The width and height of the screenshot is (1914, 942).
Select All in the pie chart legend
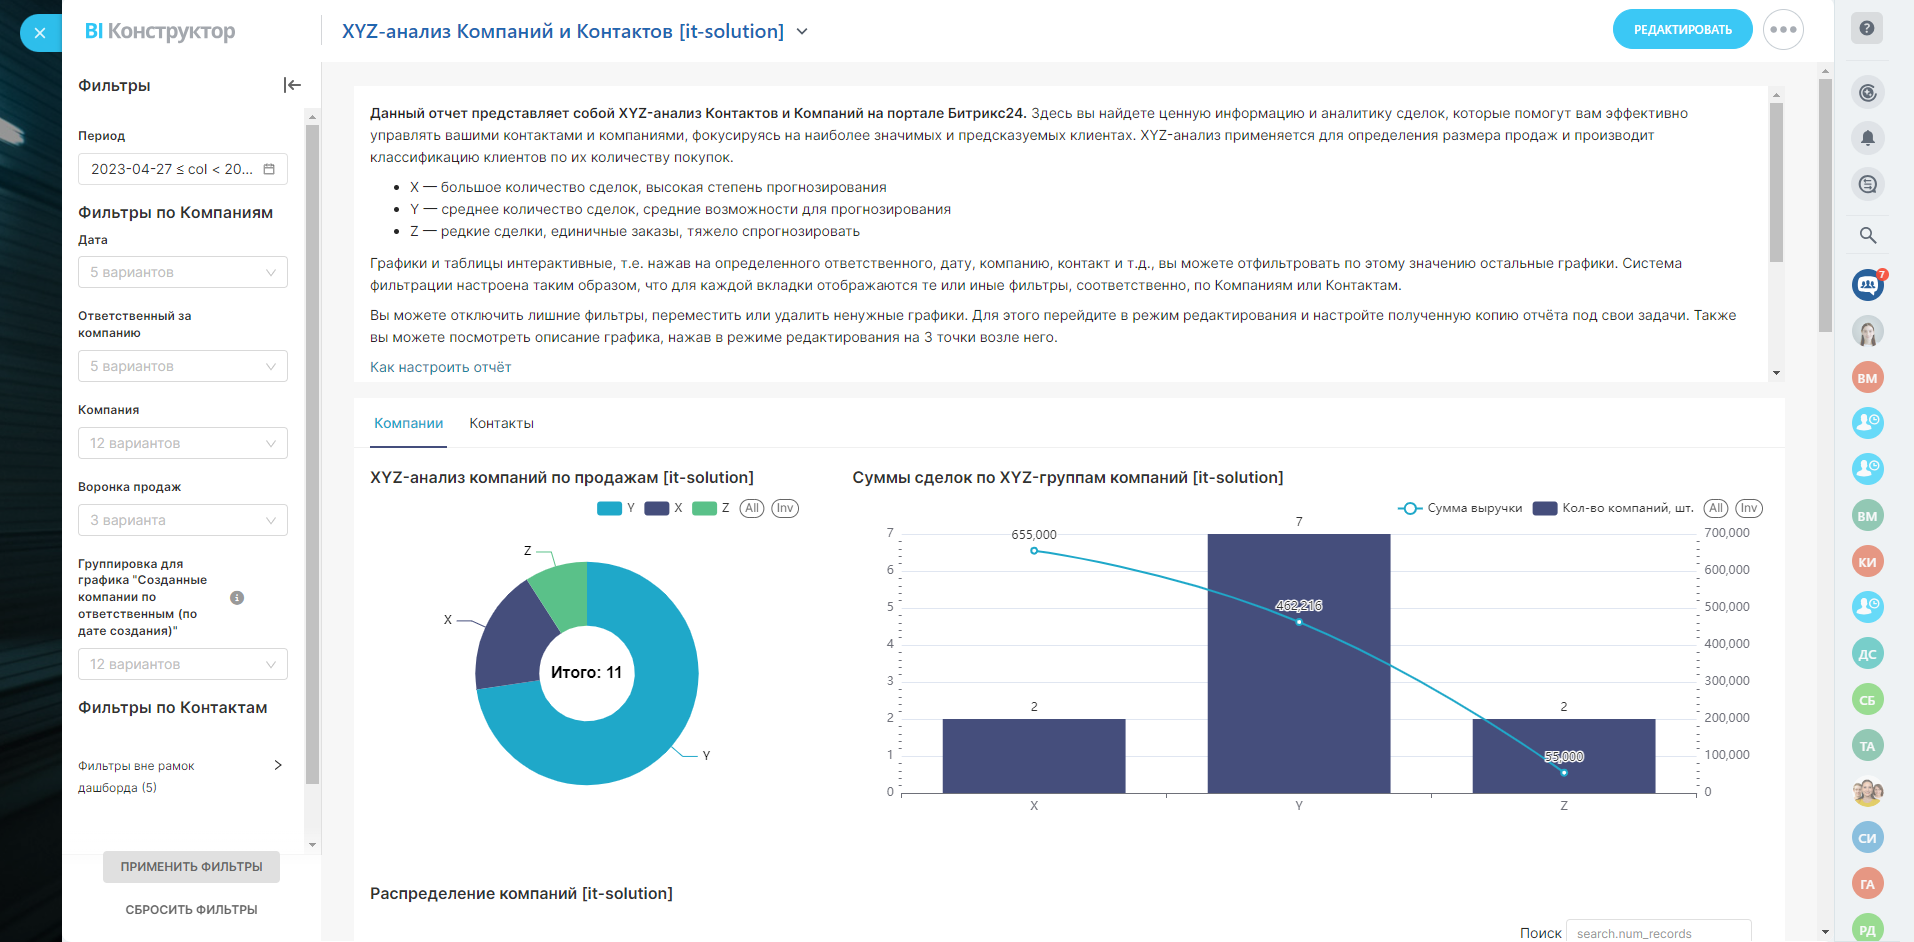point(752,508)
